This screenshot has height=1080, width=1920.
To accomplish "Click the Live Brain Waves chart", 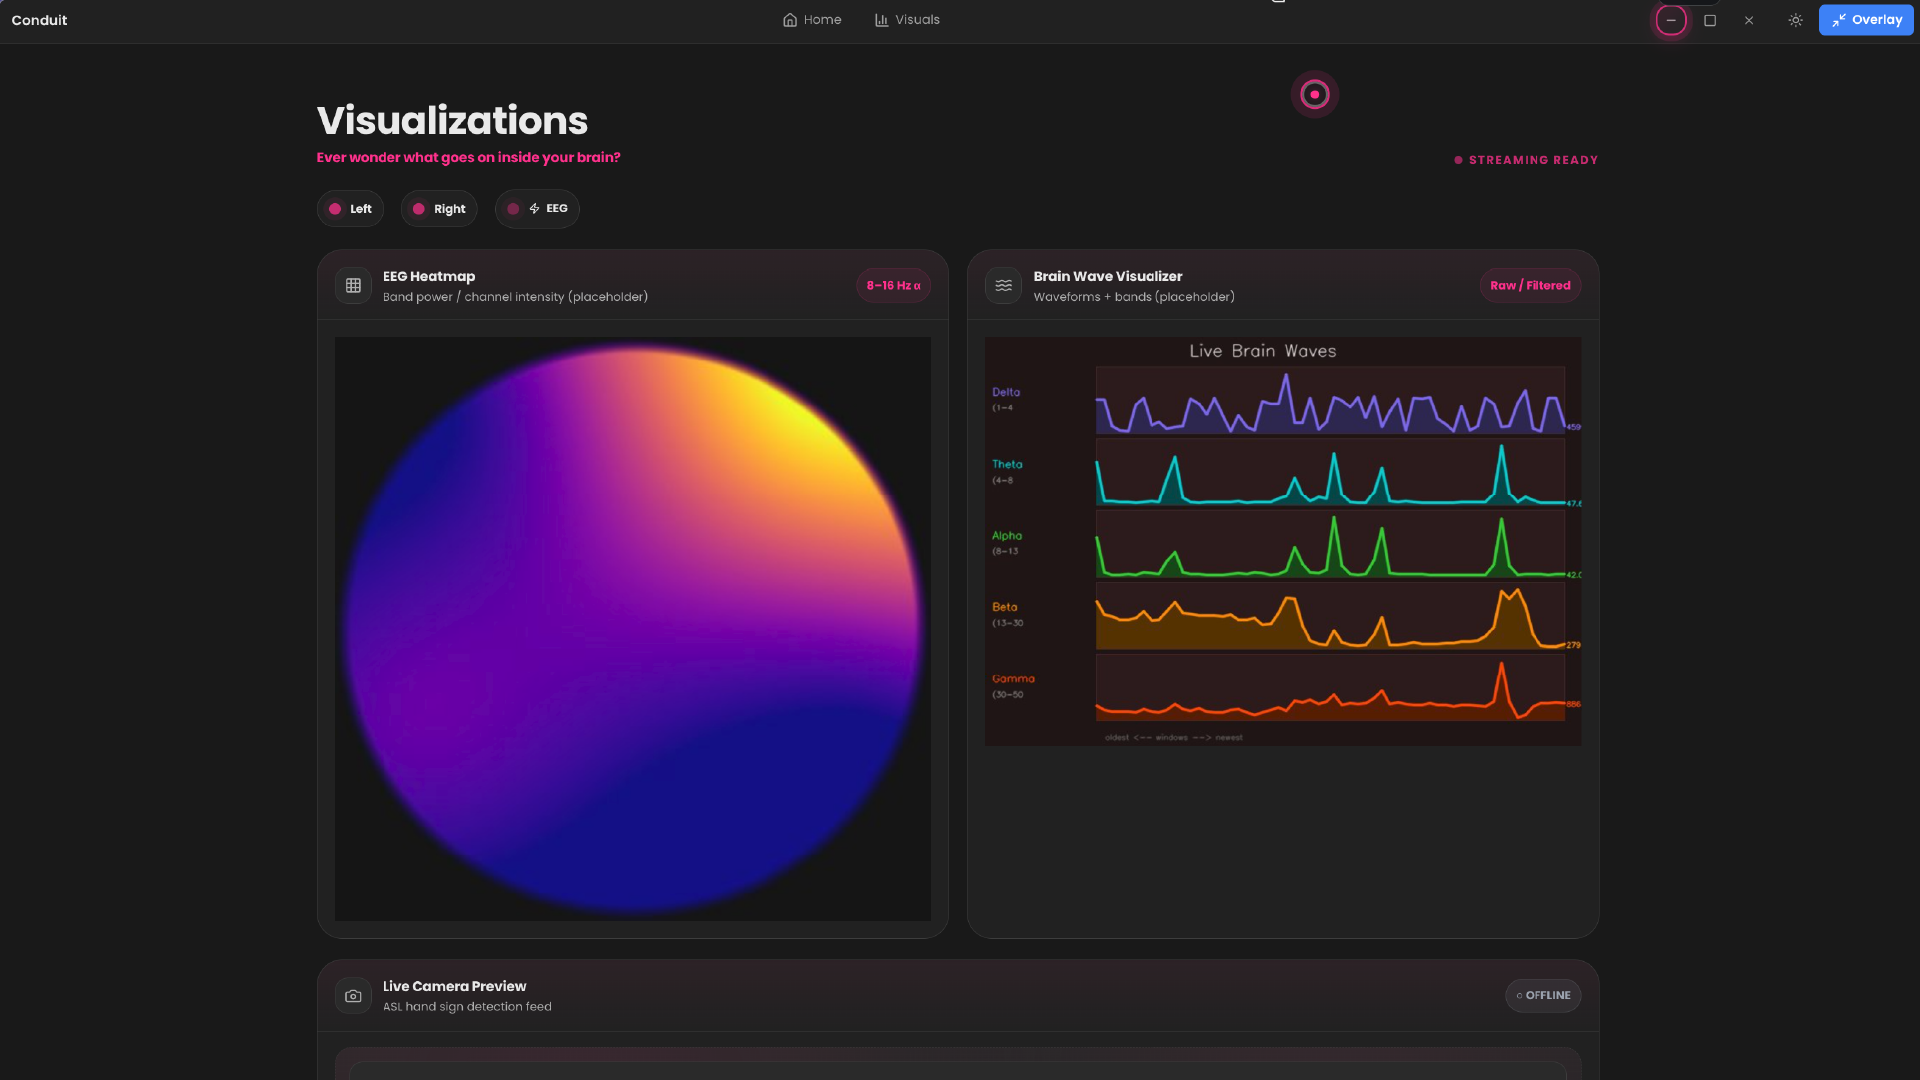I will 1283,541.
